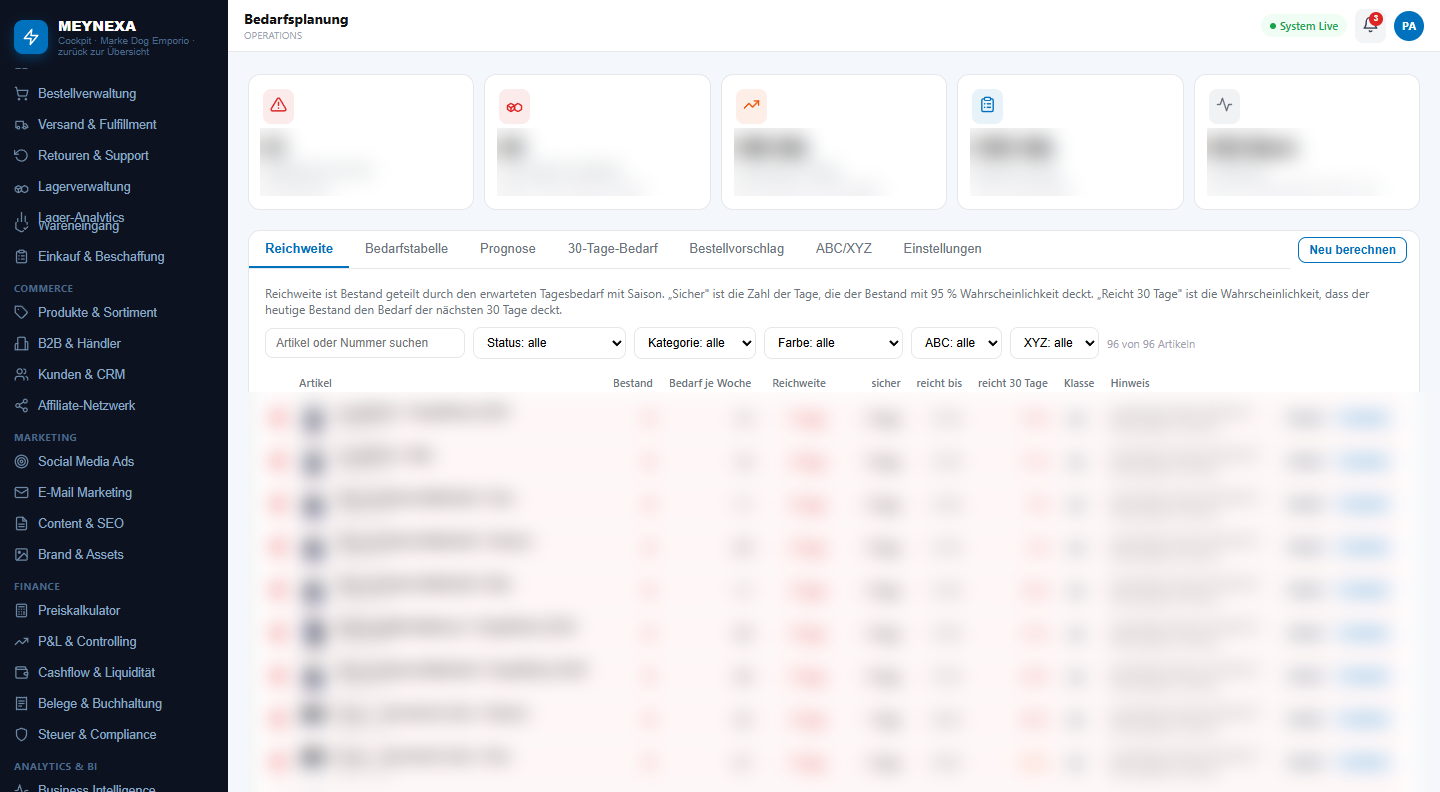Click the red warning triangle card icon
Image resolution: width=1440 pixels, height=792 pixels.
278,105
